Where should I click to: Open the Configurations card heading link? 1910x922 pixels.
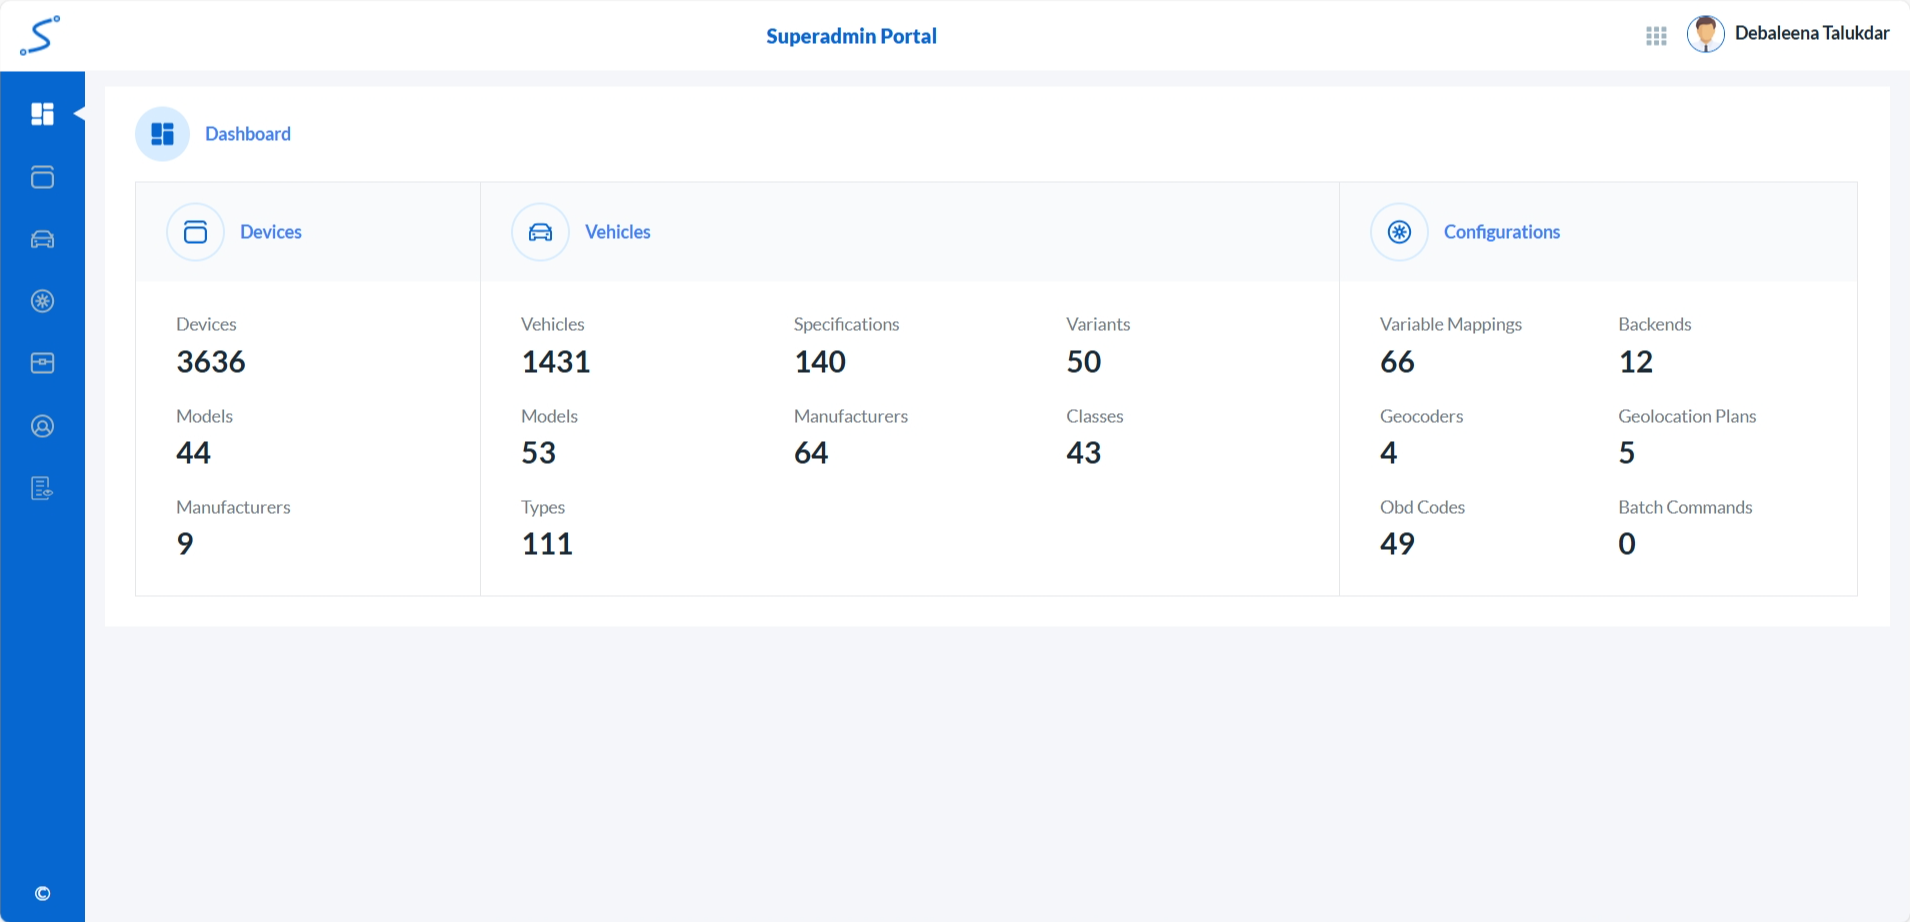click(x=1501, y=231)
